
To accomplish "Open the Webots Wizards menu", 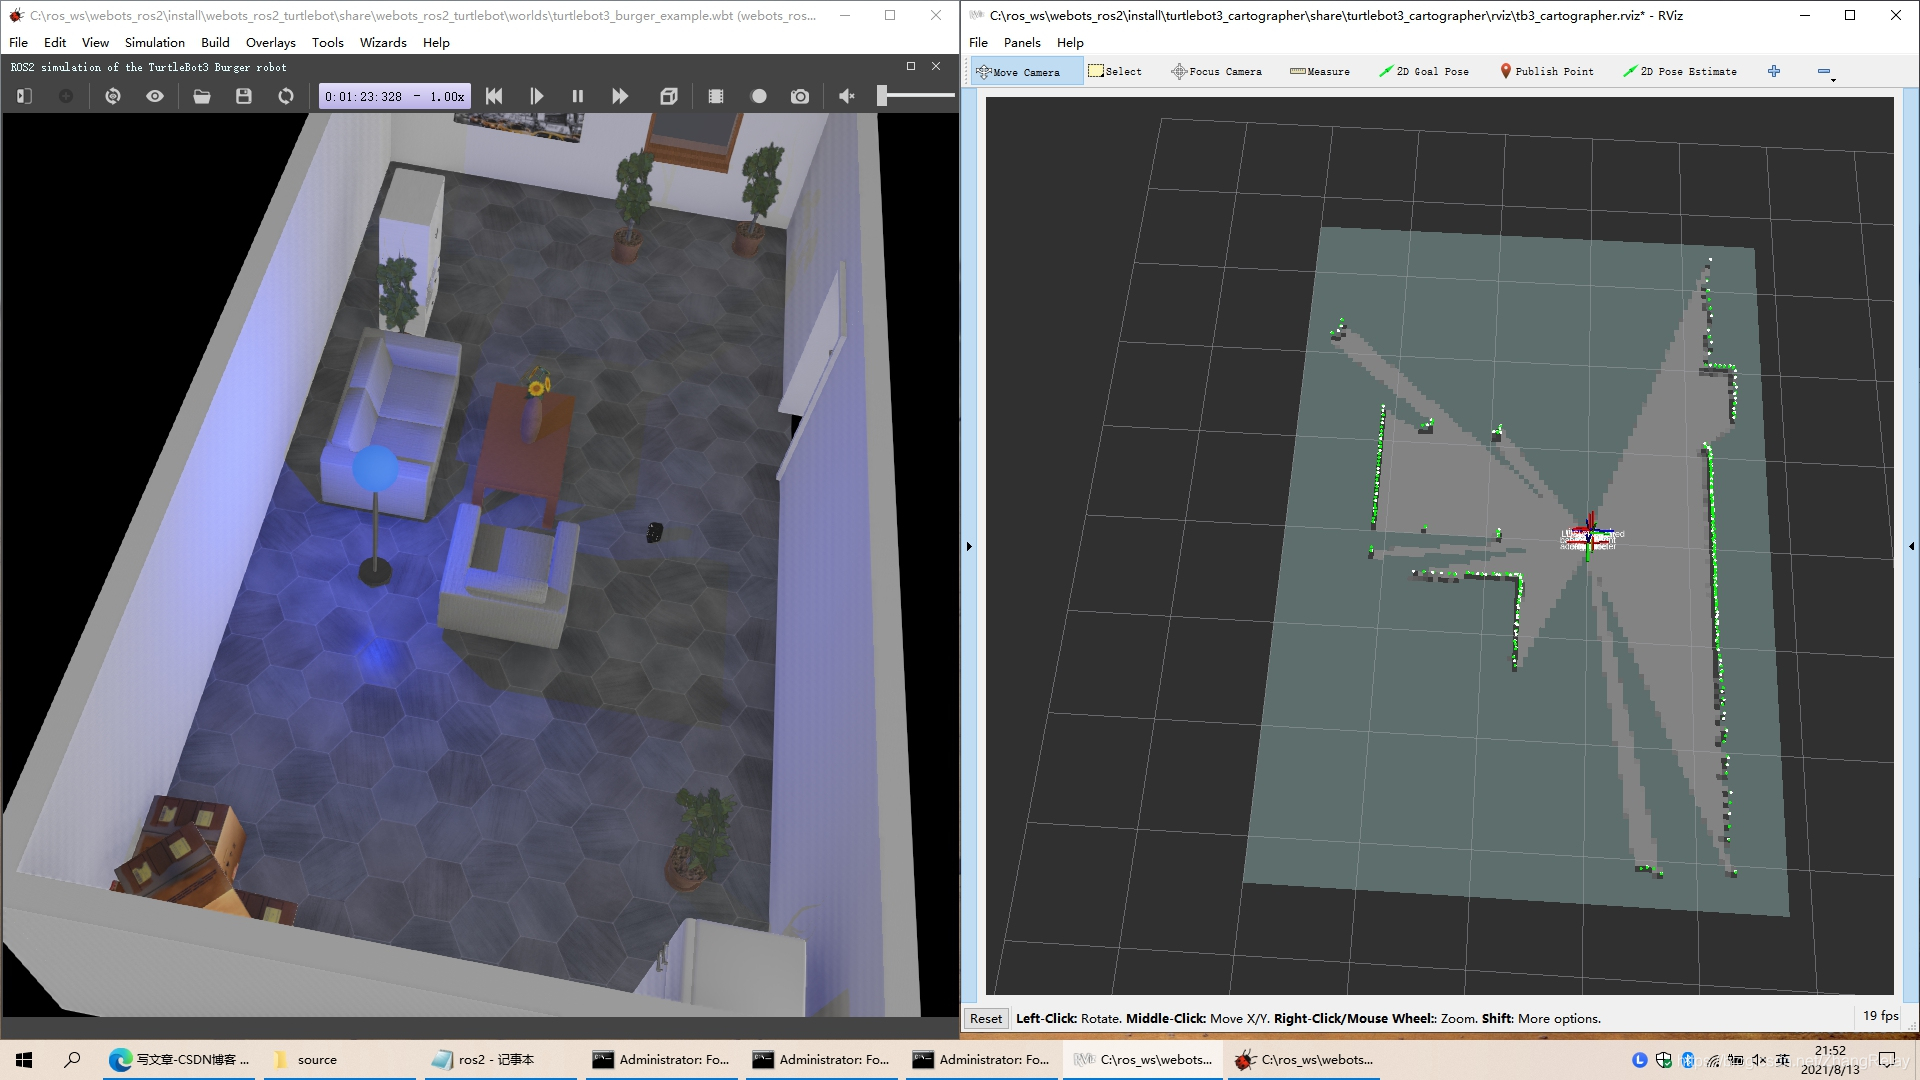I will (x=383, y=42).
